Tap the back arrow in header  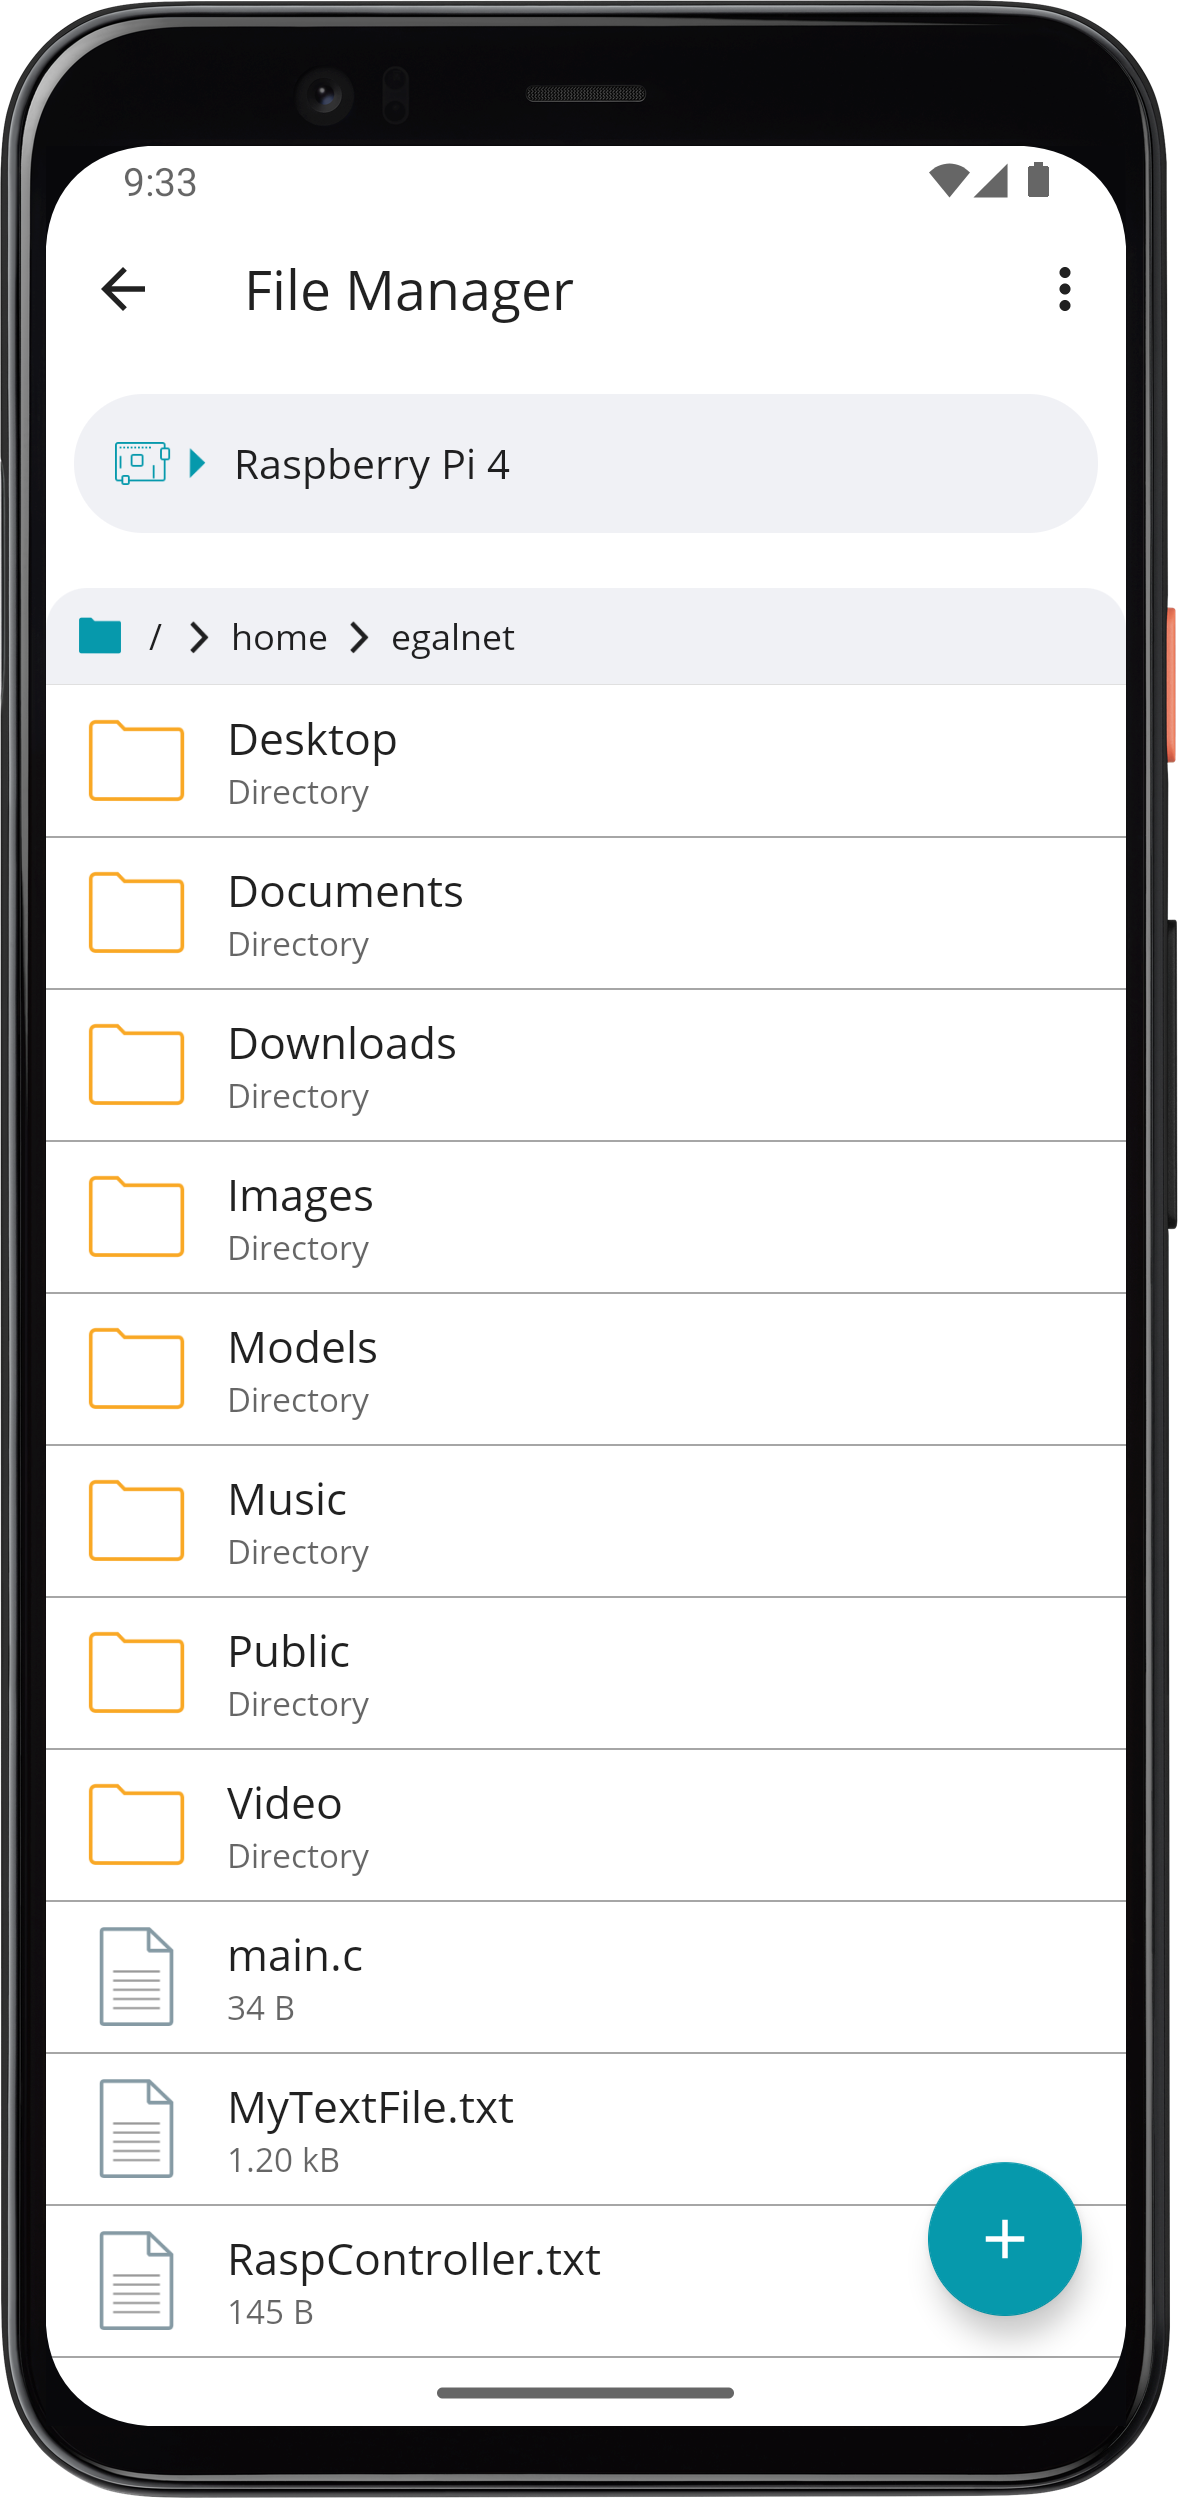[x=124, y=290]
